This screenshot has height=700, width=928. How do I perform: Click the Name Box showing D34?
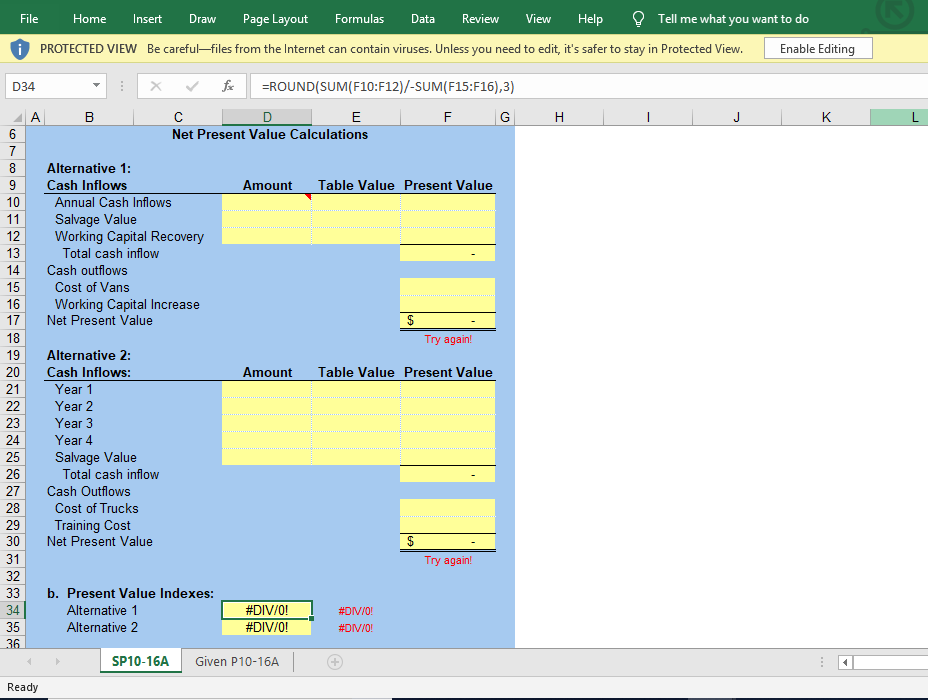click(x=56, y=86)
